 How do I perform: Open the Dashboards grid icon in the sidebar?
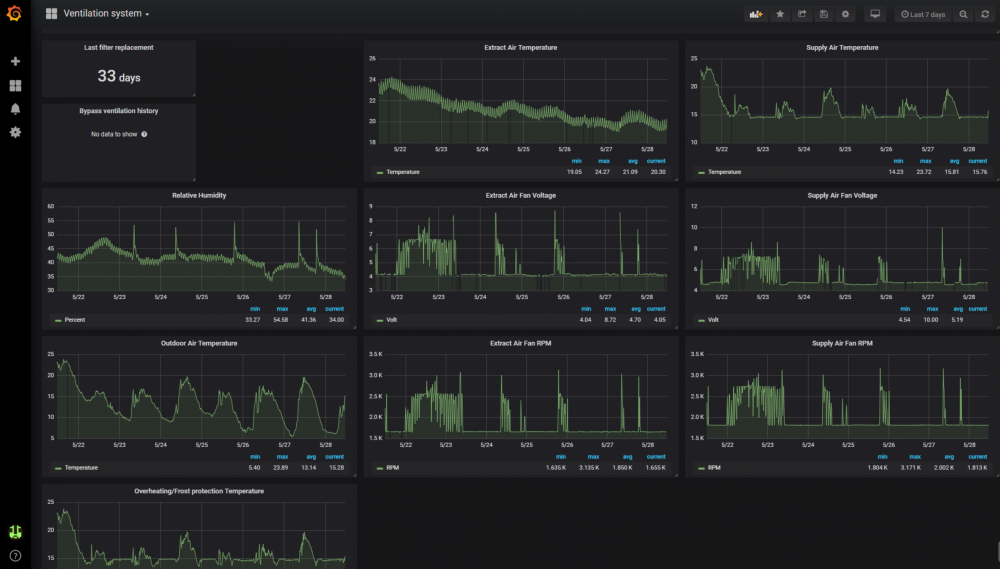[15, 86]
